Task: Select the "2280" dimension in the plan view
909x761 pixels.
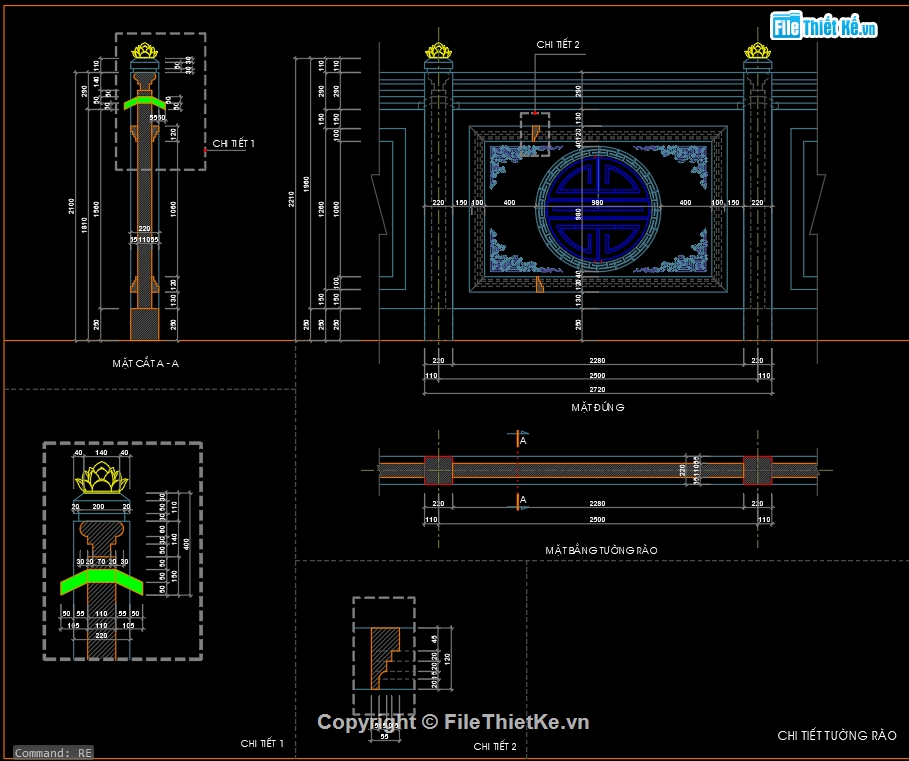Action: point(597,504)
